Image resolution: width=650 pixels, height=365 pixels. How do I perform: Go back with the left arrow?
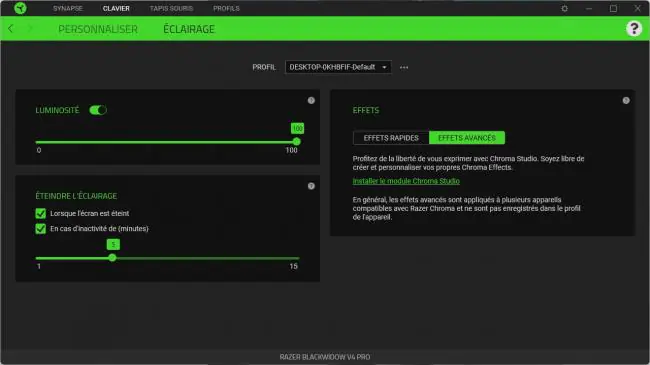coord(11,29)
